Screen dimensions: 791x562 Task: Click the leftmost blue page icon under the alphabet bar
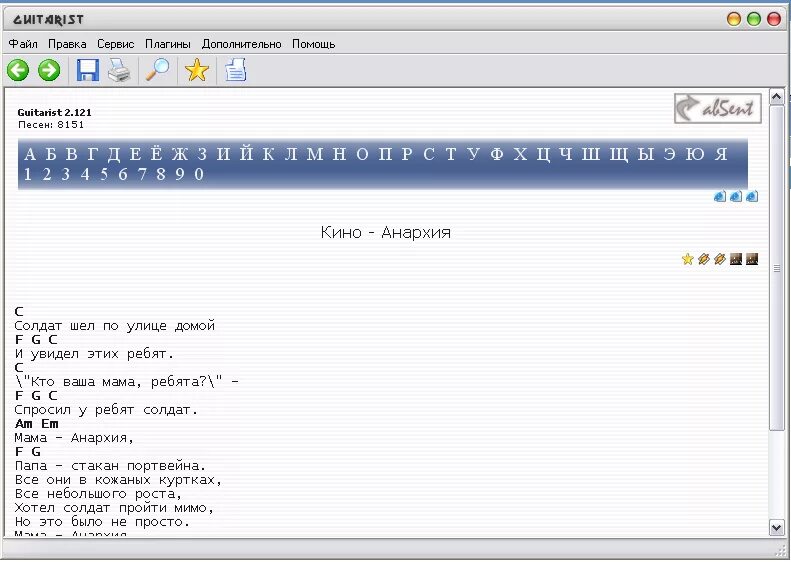[x=720, y=196]
